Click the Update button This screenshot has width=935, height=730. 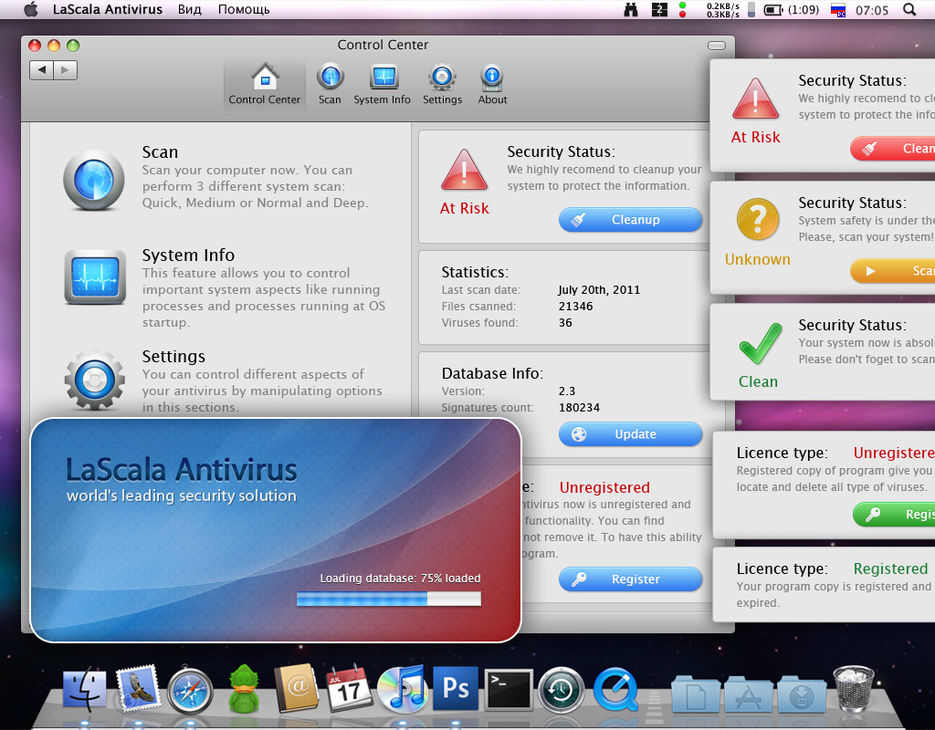click(630, 434)
